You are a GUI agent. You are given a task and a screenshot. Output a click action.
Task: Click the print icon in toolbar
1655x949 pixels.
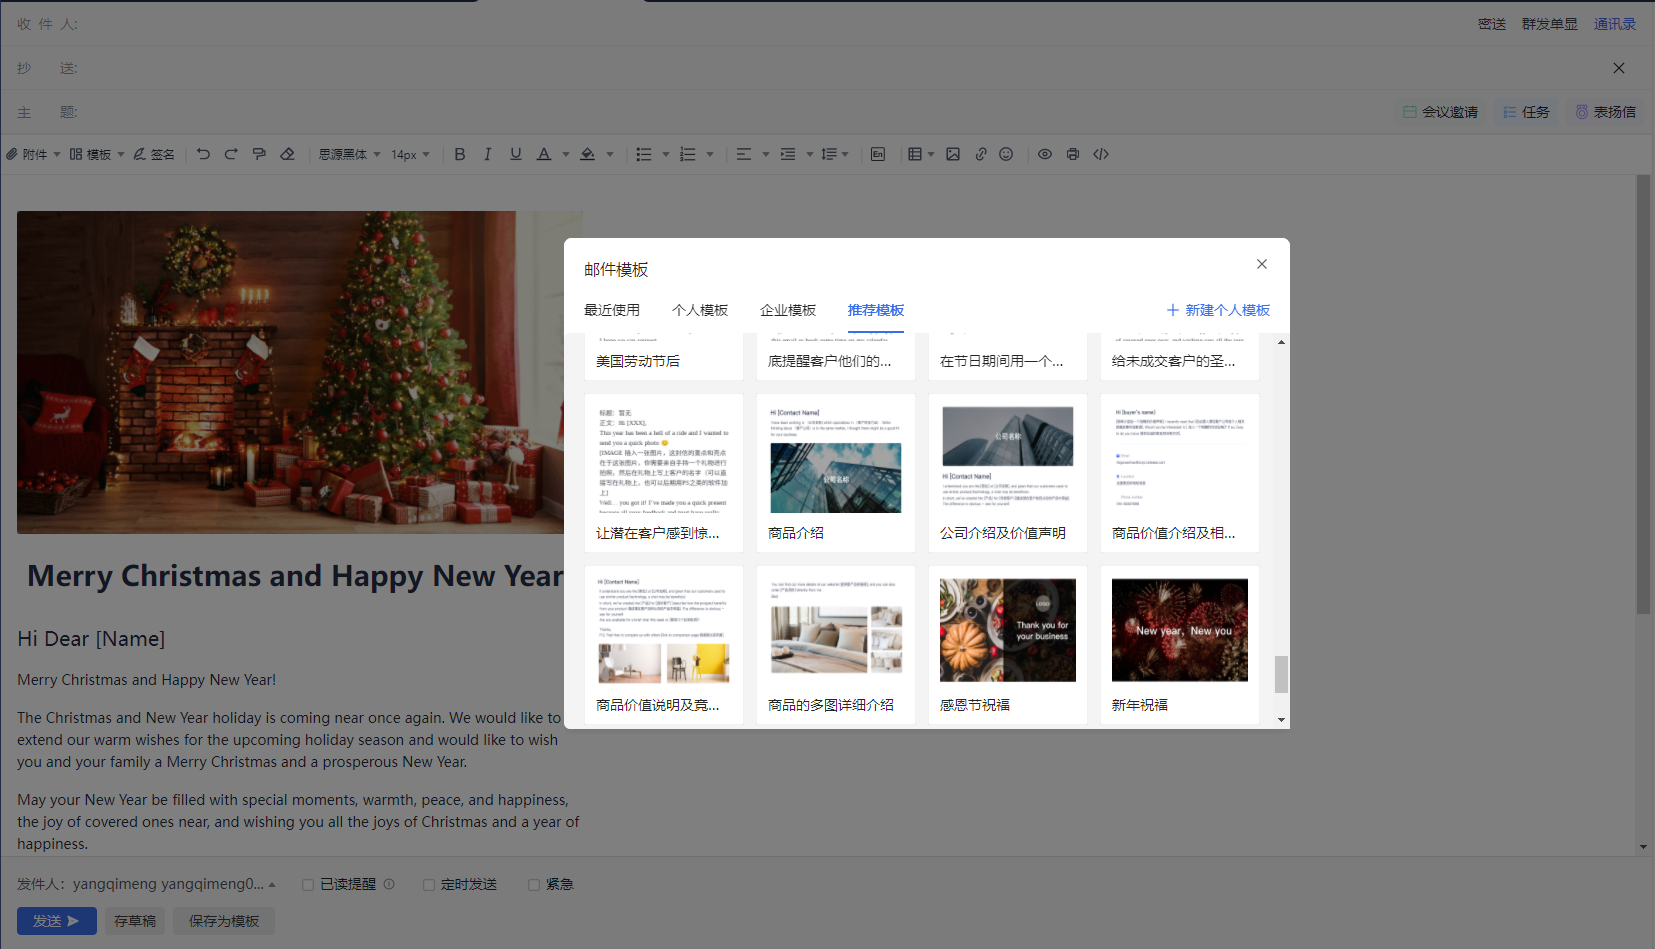tap(1073, 154)
